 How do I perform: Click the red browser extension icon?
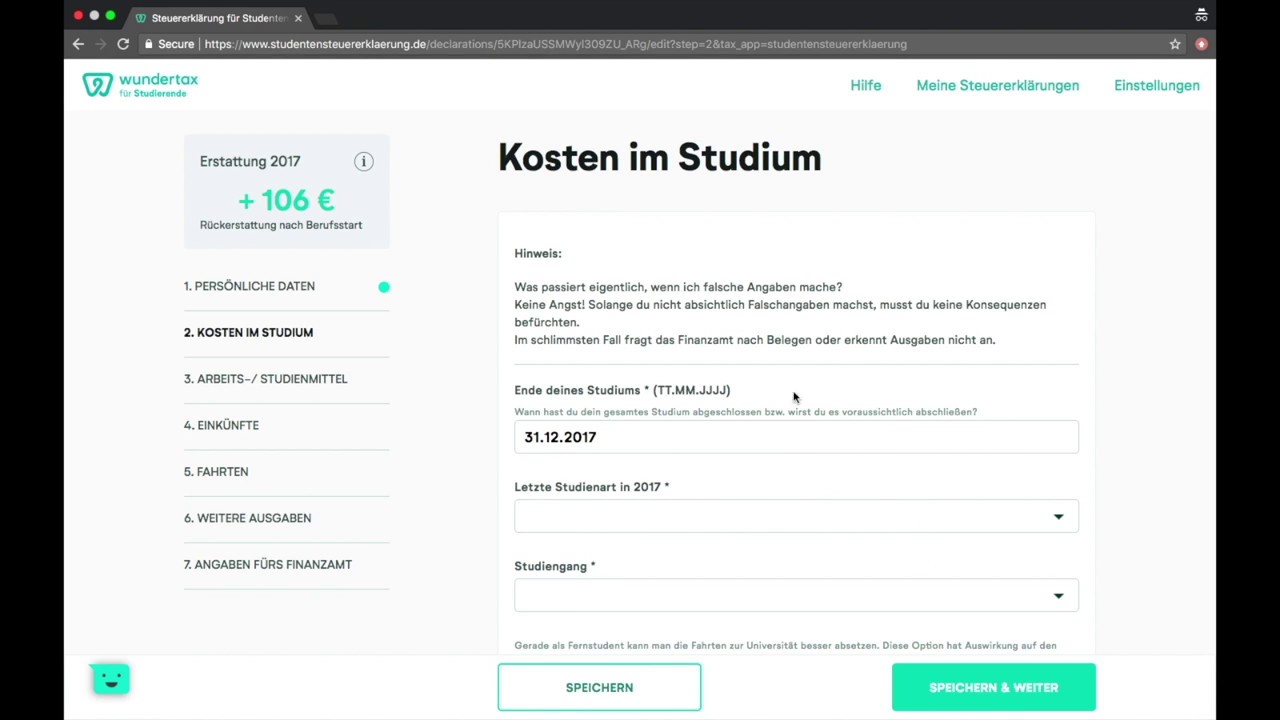click(1201, 44)
